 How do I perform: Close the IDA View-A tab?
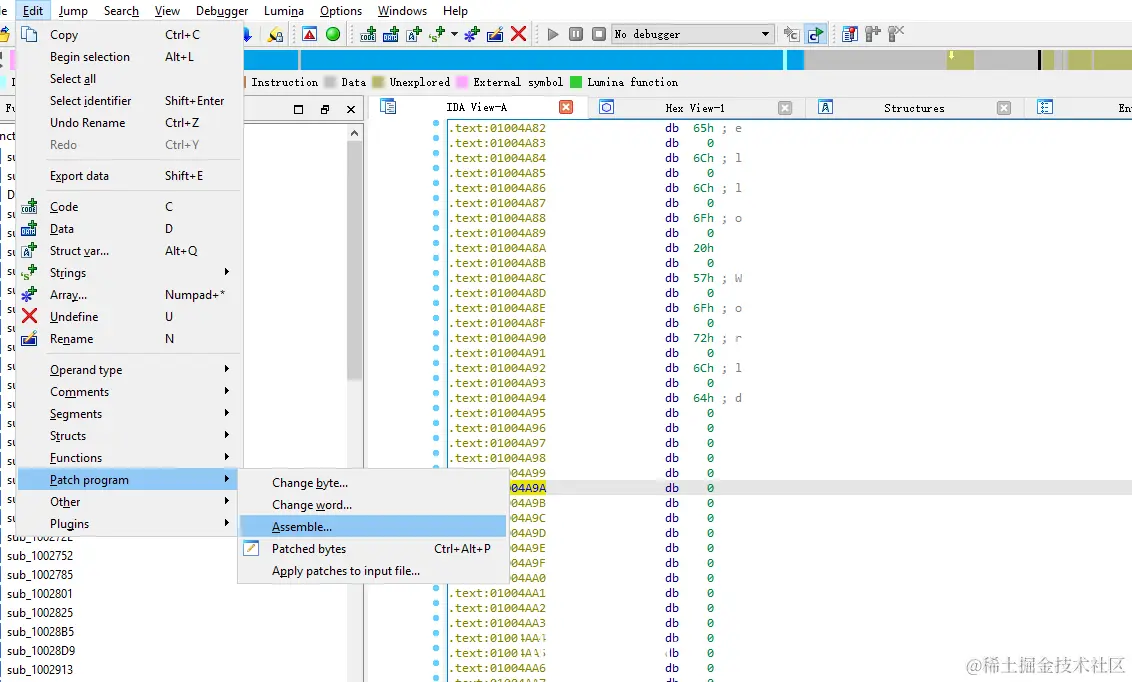coord(566,108)
